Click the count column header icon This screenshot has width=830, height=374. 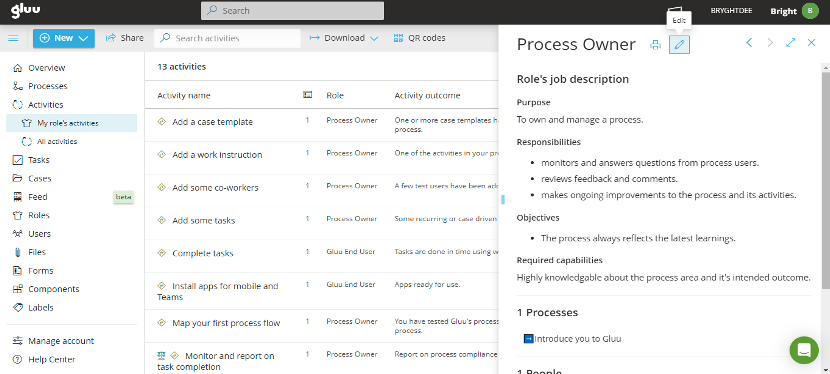click(307, 95)
